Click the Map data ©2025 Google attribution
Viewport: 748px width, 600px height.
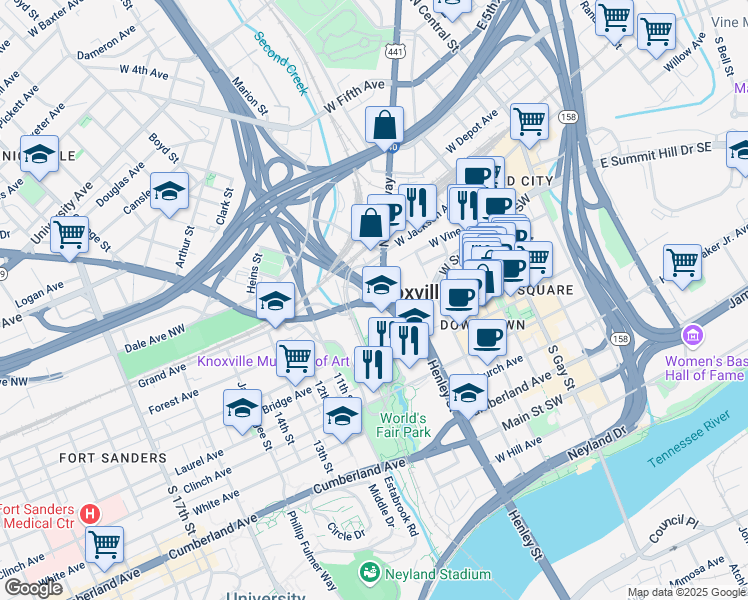click(x=687, y=593)
